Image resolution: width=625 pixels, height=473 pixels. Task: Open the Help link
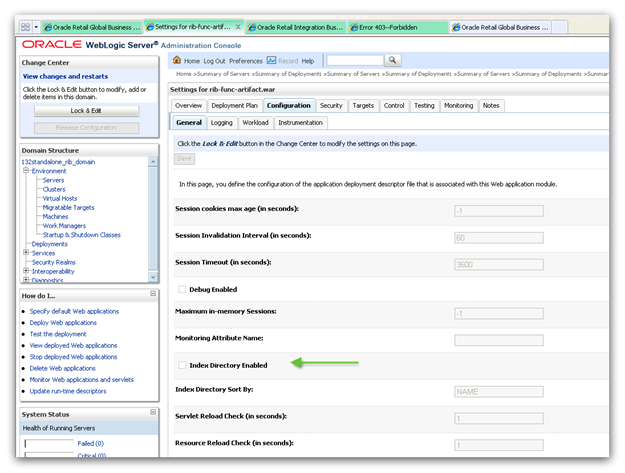coord(308,61)
